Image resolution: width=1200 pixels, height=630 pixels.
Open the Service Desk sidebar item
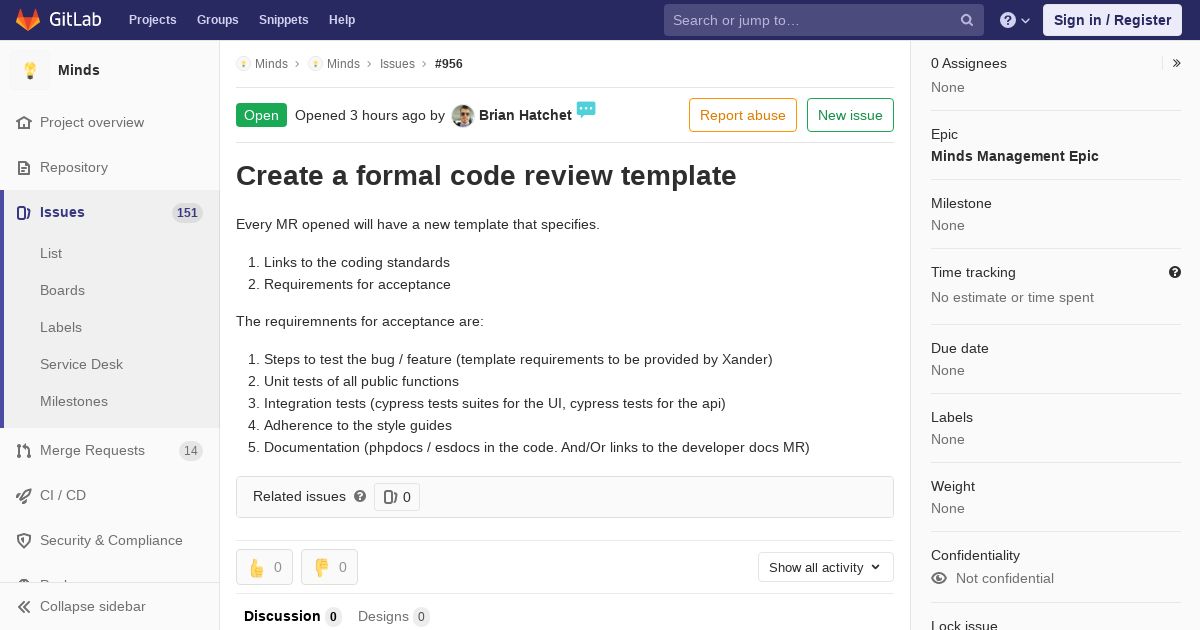click(81, 364)
